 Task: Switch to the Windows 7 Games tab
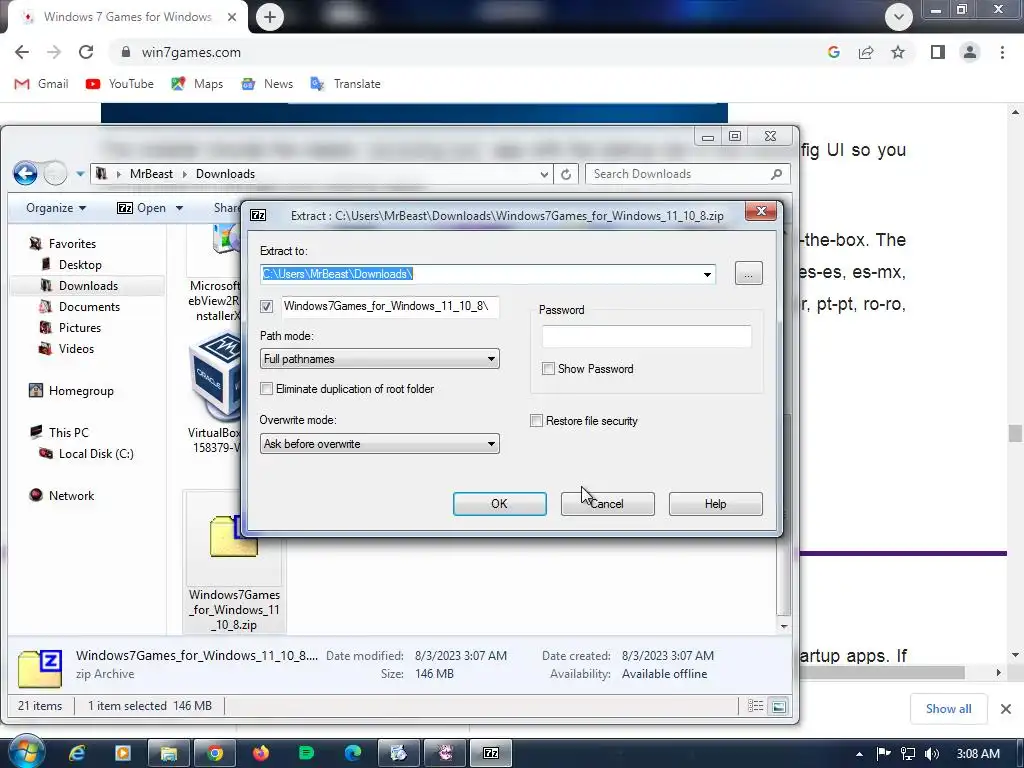127,17
